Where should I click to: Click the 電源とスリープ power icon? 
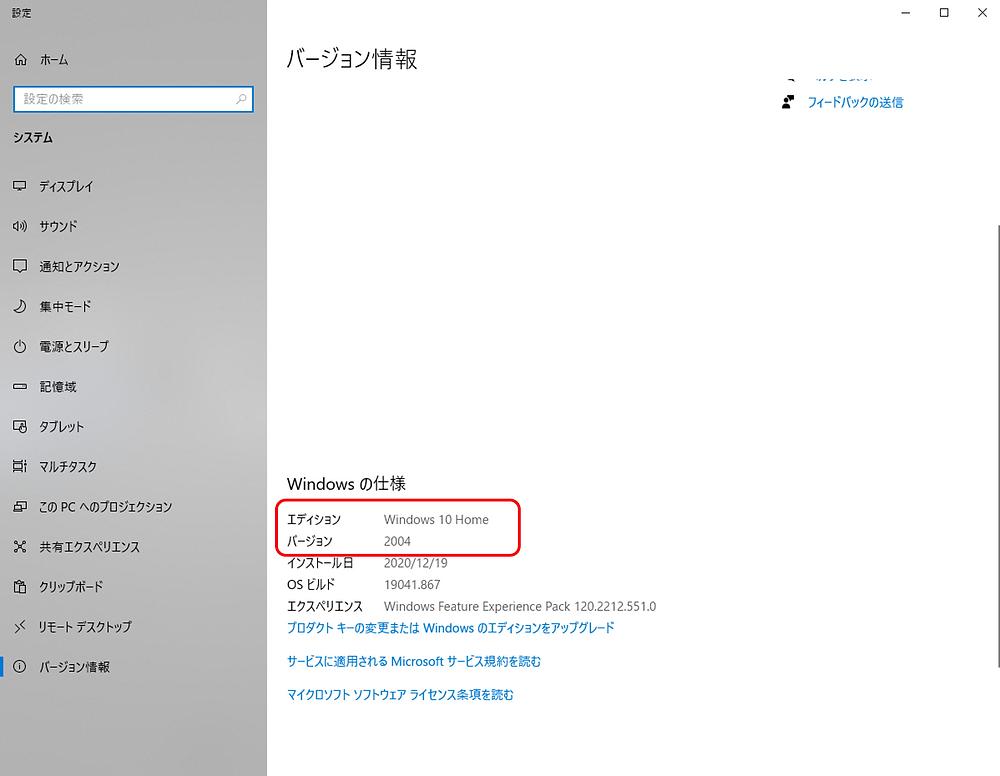[20, 346]
